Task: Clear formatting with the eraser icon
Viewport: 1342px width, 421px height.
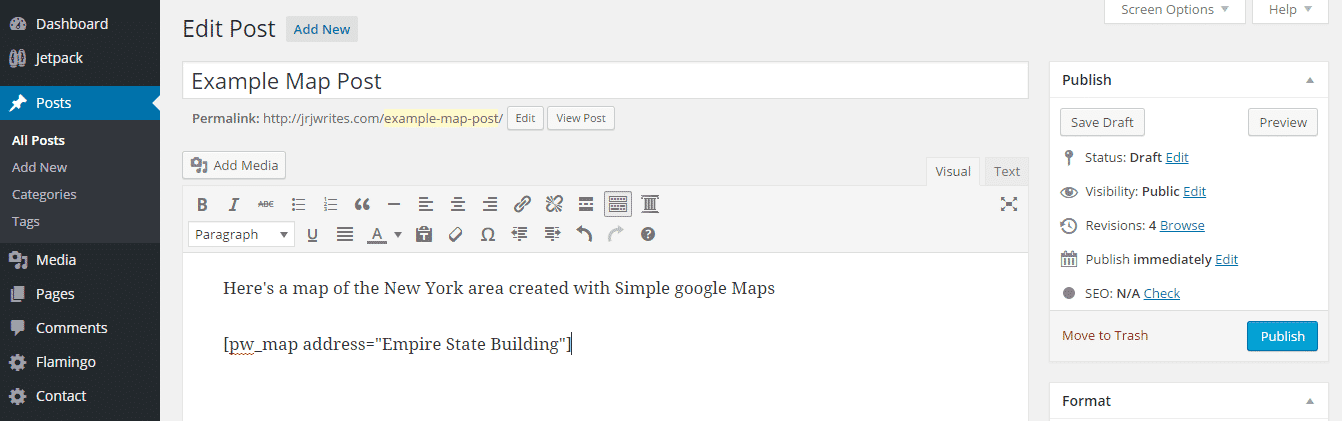Action: tap(456, 234)
